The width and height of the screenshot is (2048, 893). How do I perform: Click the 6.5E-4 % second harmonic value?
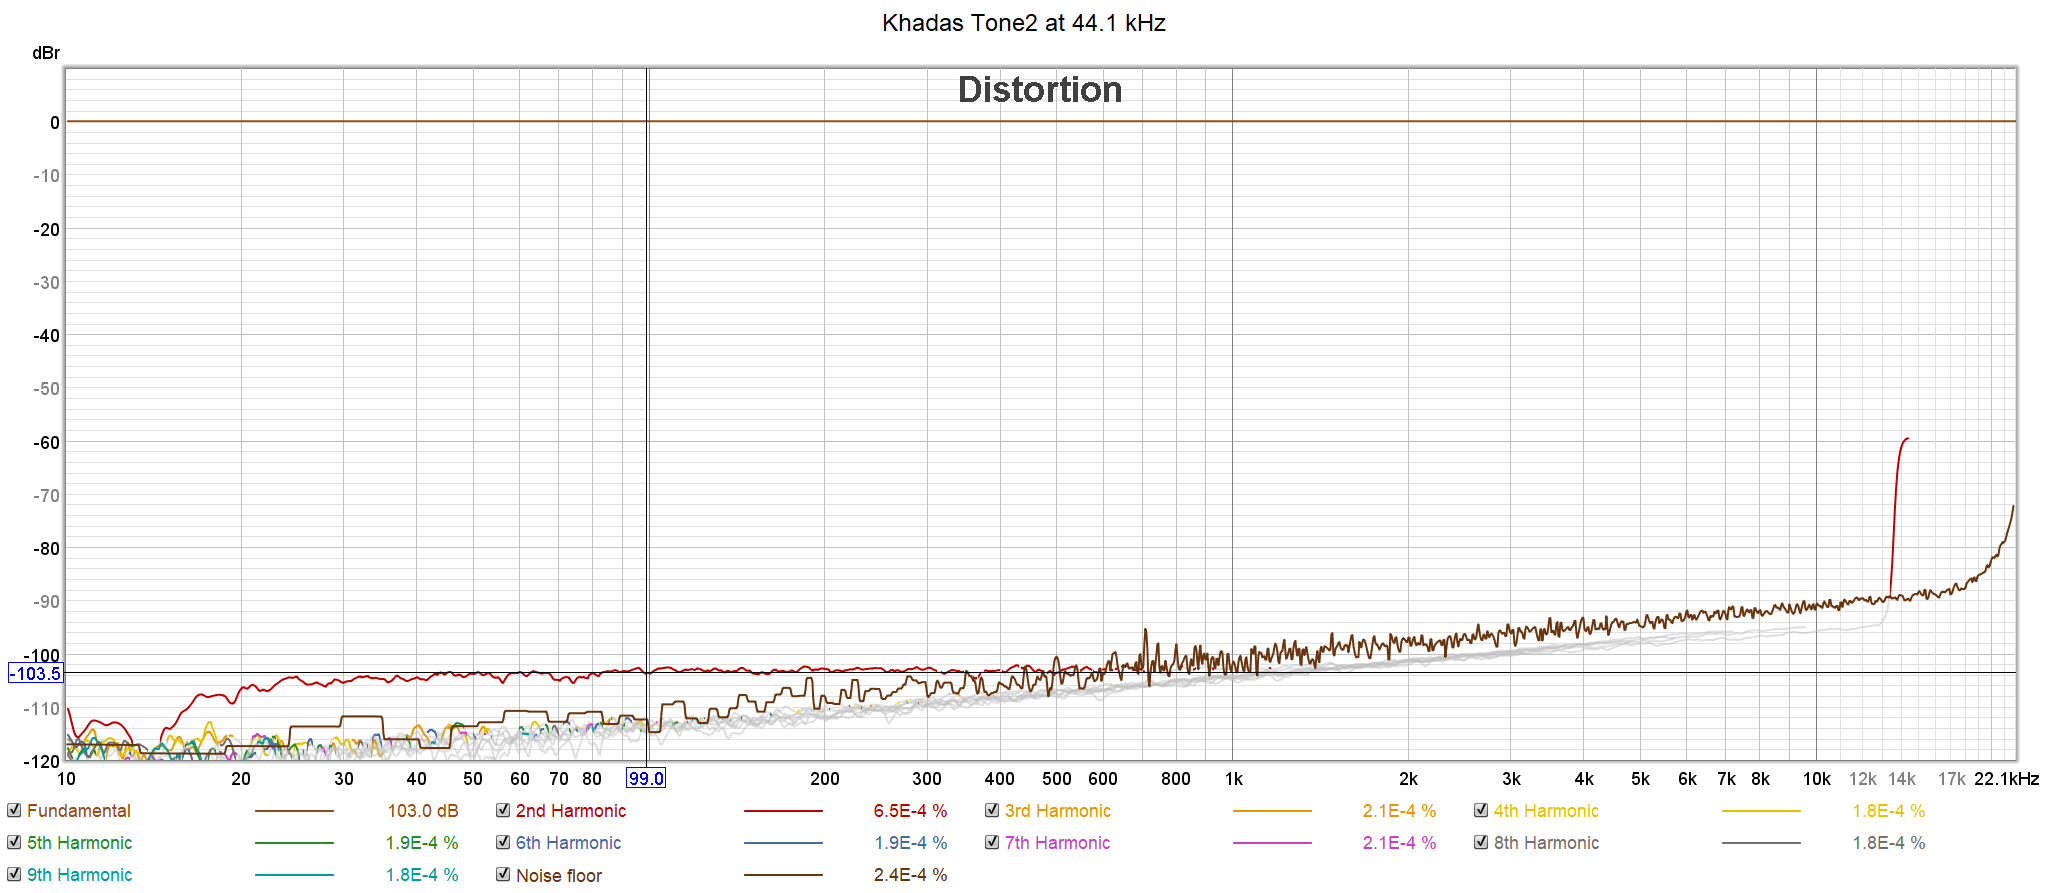pos(910,811)
